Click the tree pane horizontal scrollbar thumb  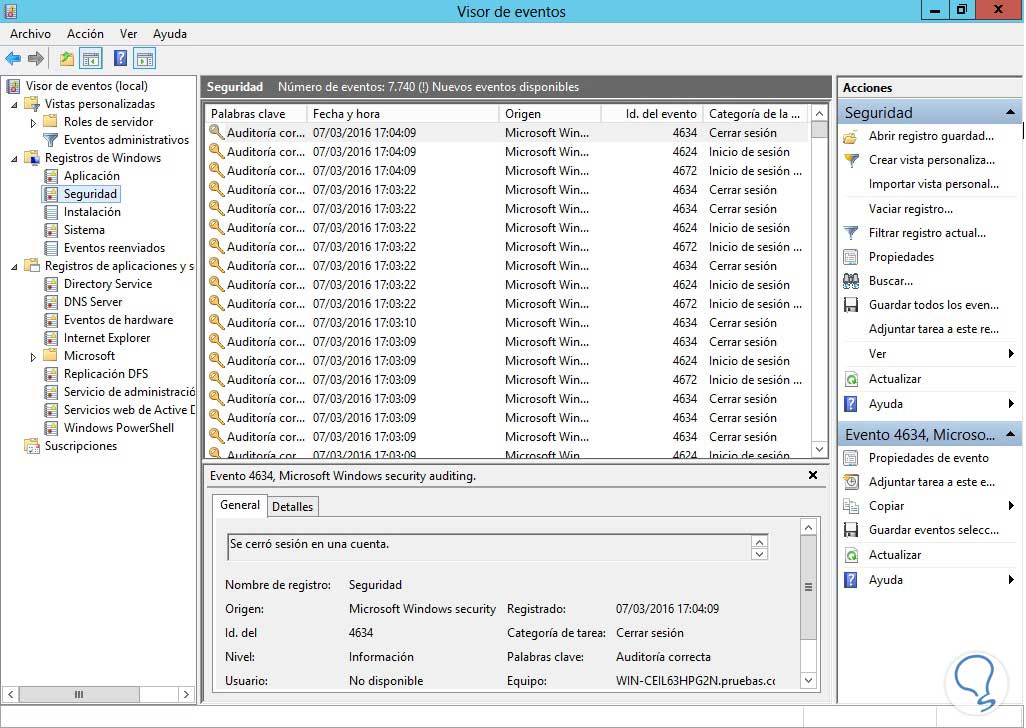coord(79,695)
